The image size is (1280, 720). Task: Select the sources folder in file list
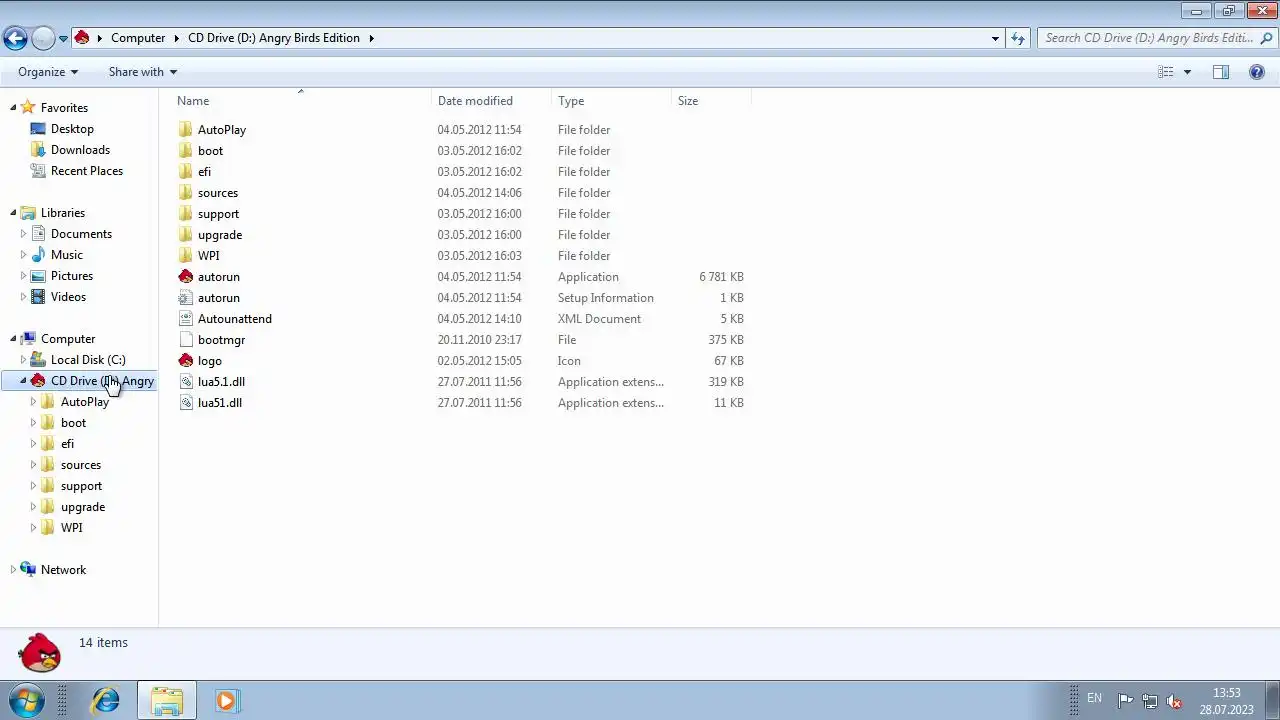(217, 193)
